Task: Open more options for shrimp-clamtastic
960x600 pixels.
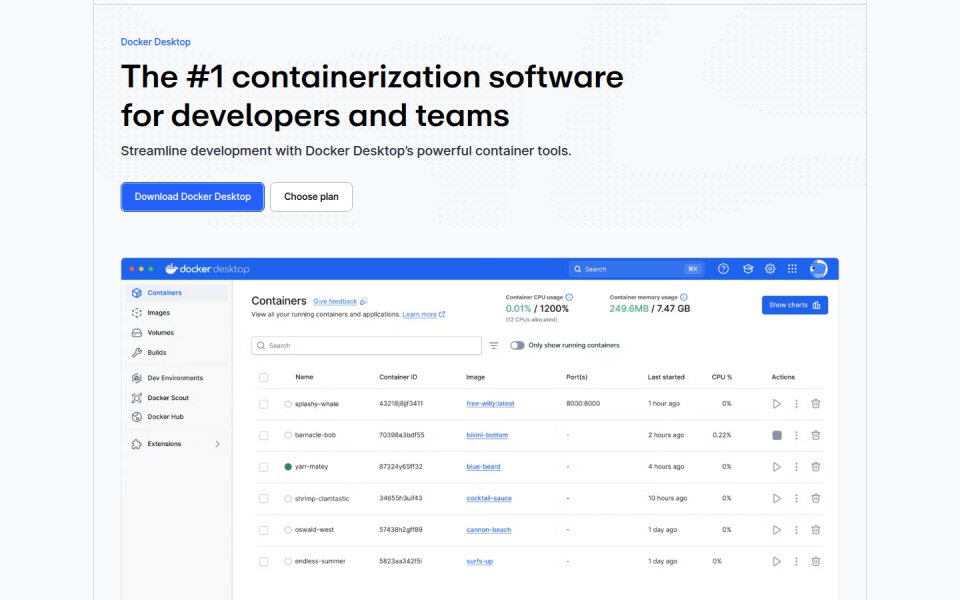Action: click(x=796, y=498)
